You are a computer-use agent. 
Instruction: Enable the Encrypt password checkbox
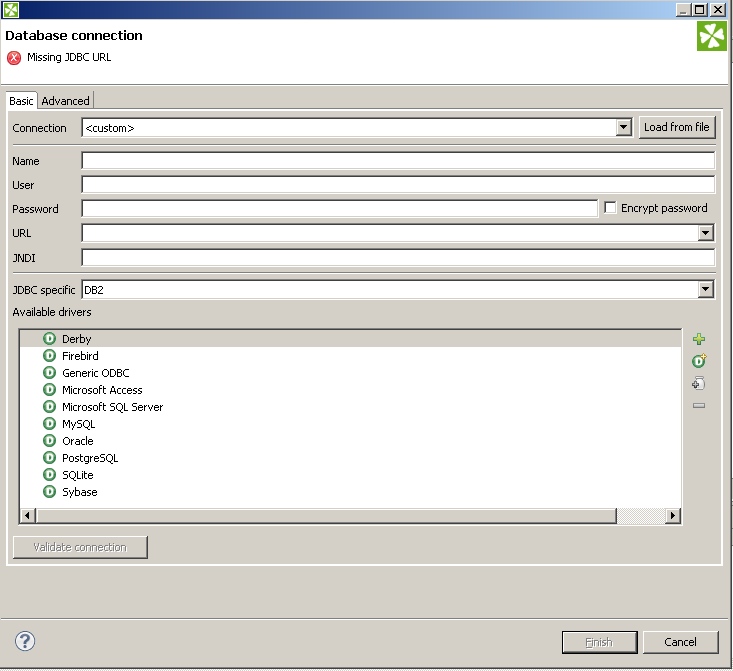[610, 208]
